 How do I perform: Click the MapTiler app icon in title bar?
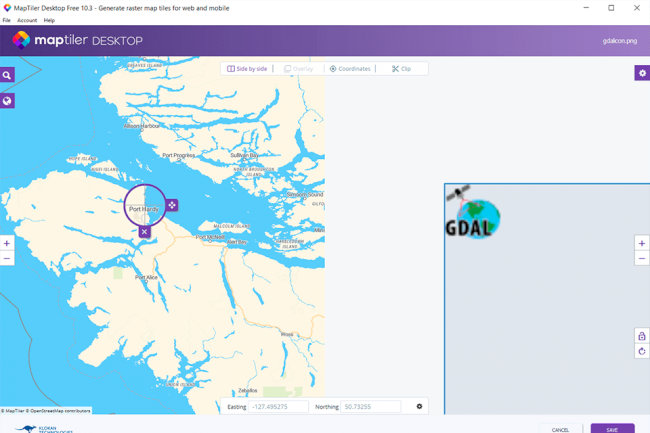(x=7, y=8)
